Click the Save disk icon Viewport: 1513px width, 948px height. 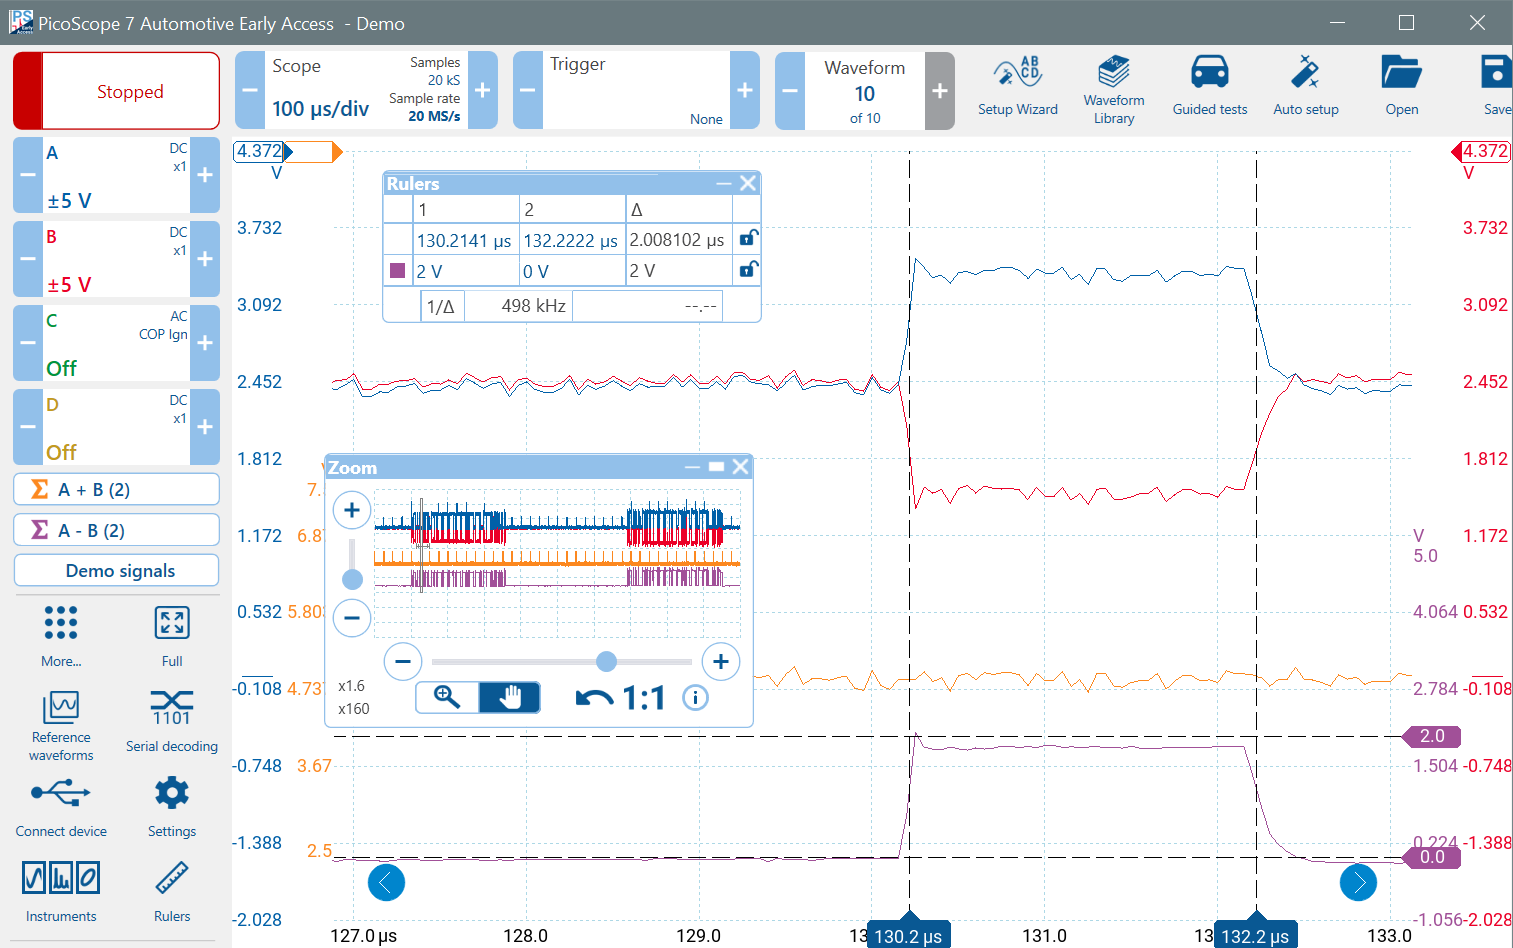(x=1496, y=73)
